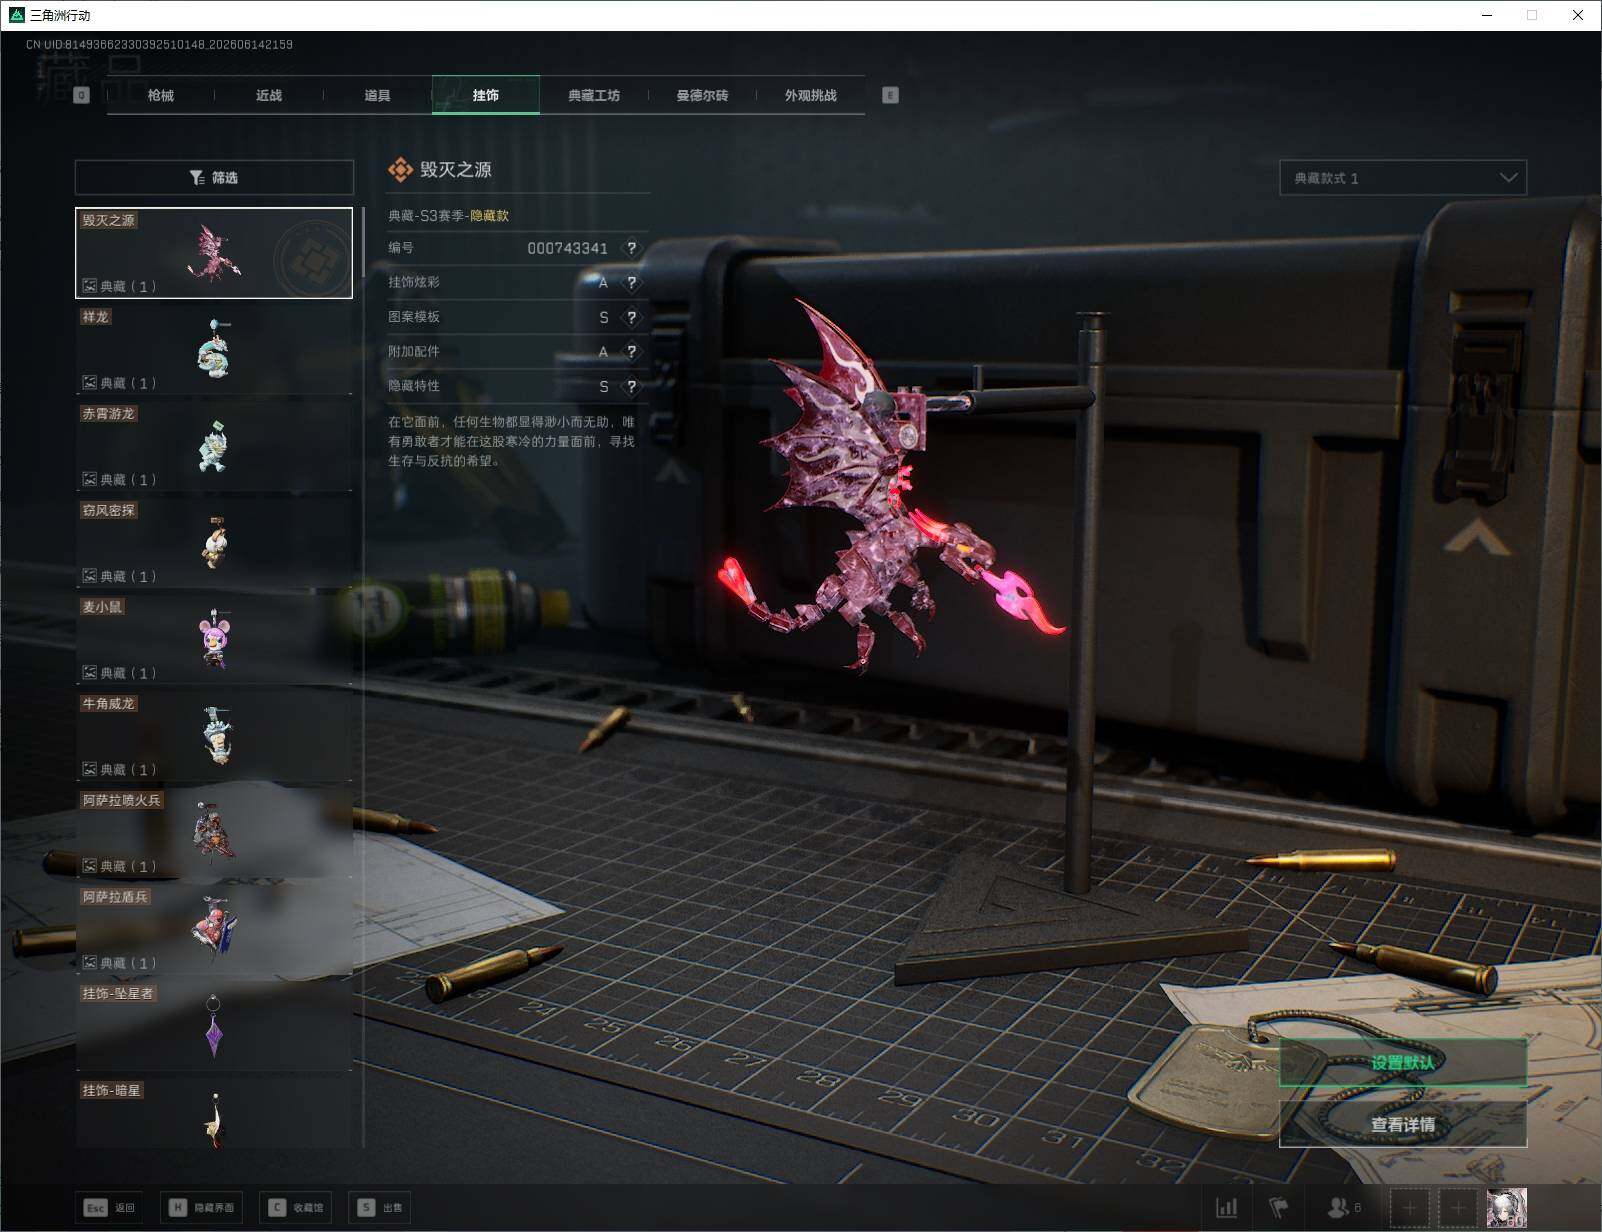Click the orange rarity icon beside 毁灭之源 title
Image resolution: width=1602 pixels, height=1232 pixels.
(x=400, y=170)
